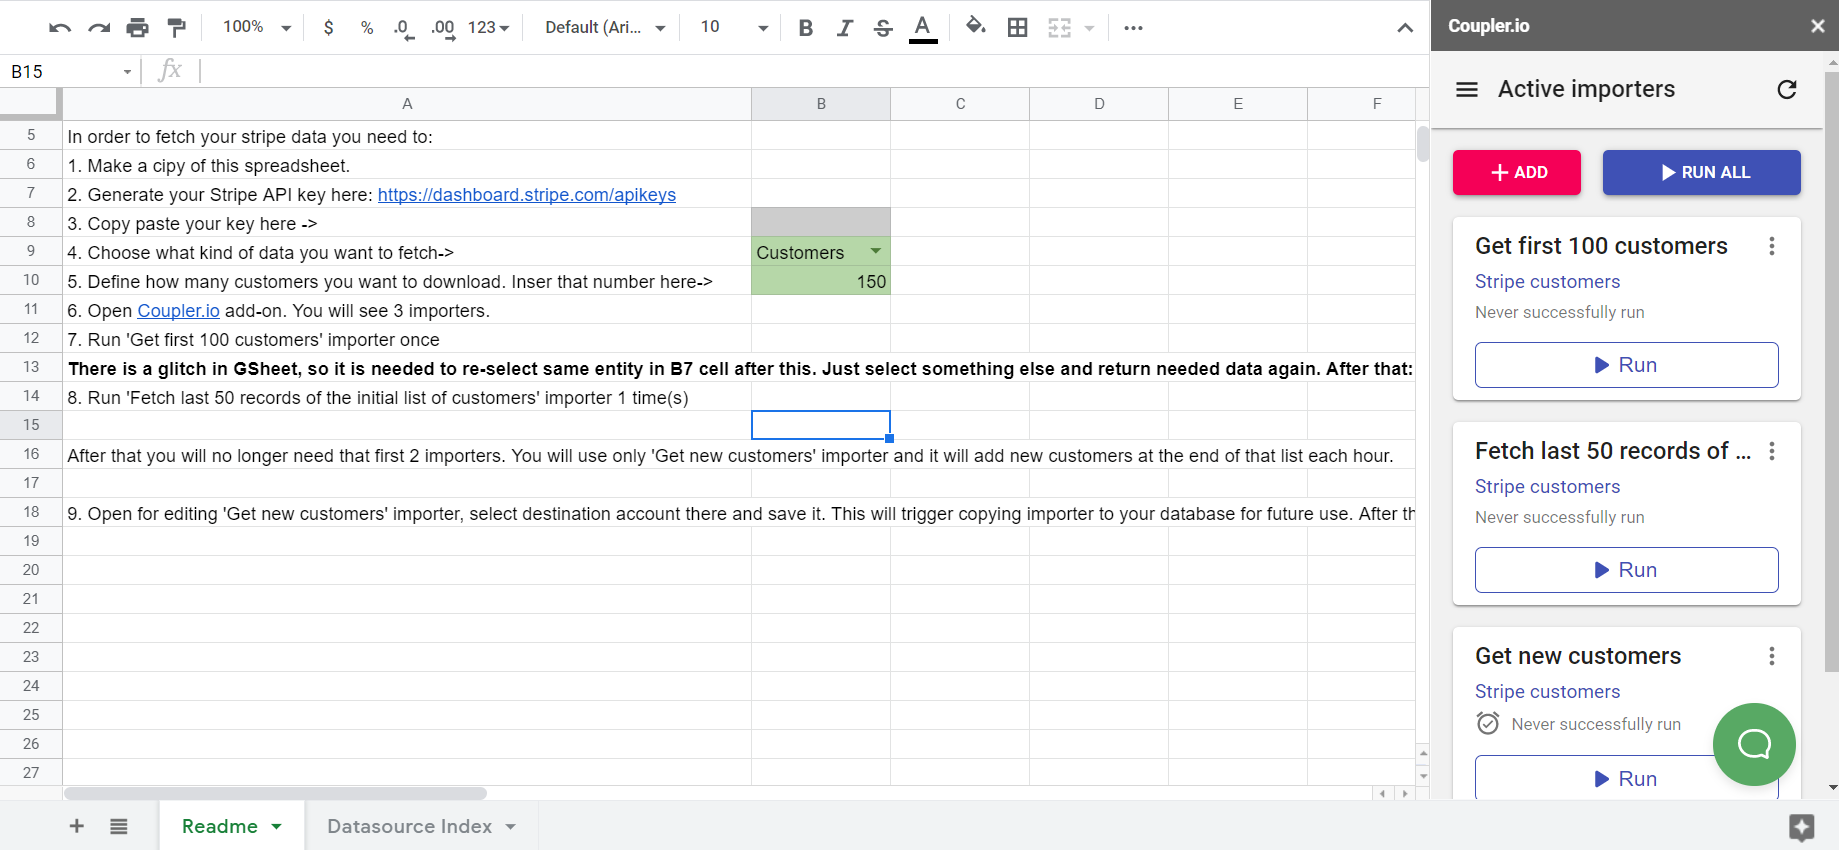Screen dimensions: 1839x850
Task: Collapse the menus with the up chevron
Action: click(x=1405, y=28)
